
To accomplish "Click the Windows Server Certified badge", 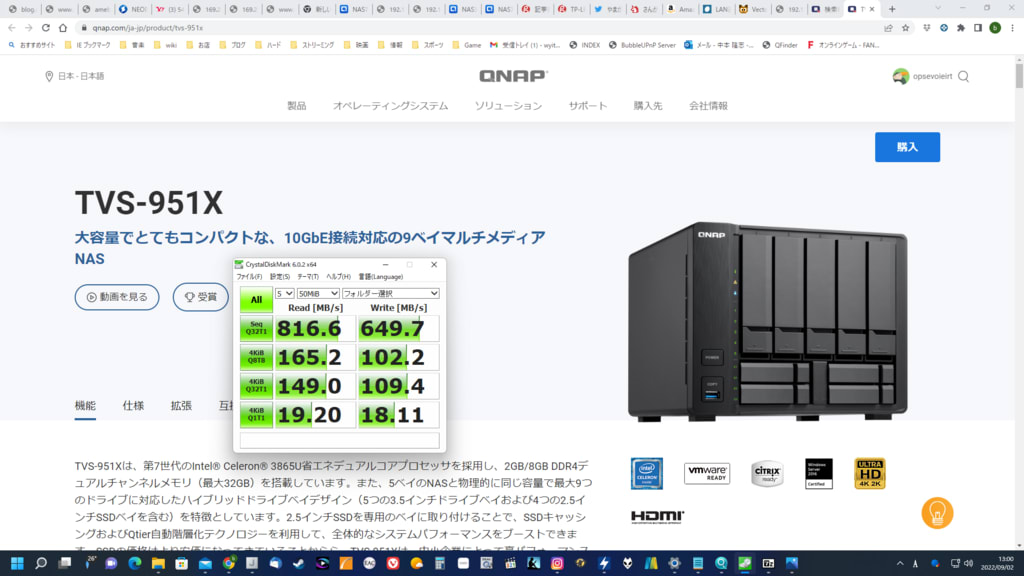I will coord(818,473).
